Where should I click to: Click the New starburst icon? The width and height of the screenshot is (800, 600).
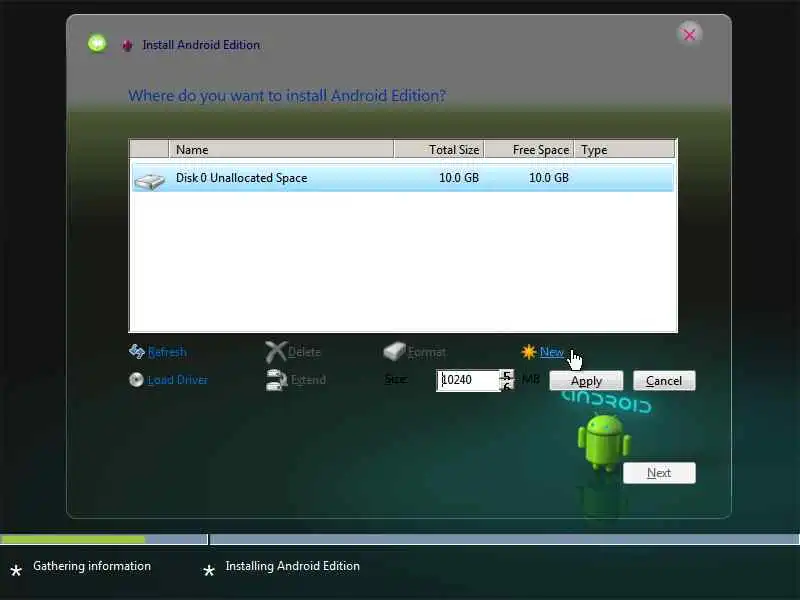tap(529, 352)
